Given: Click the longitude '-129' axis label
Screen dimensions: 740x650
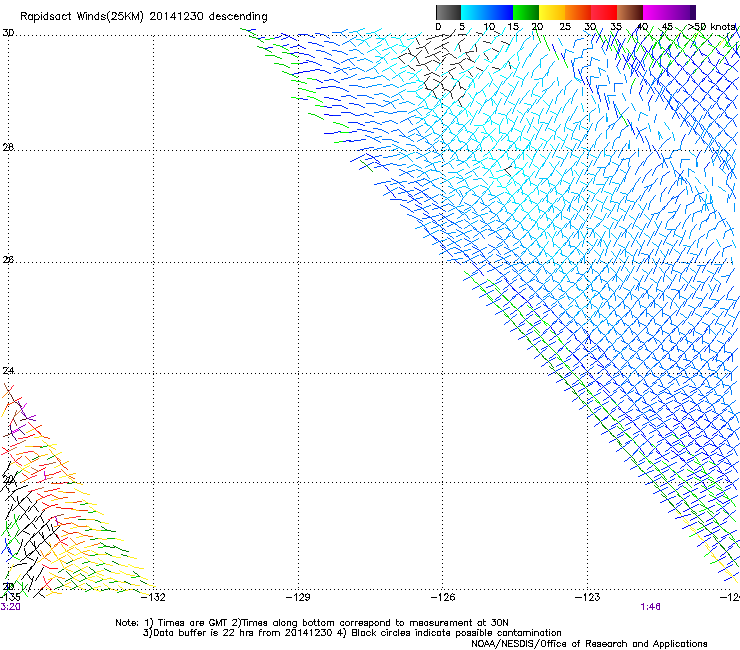Looking at the screenshot, I should point(299,598).
